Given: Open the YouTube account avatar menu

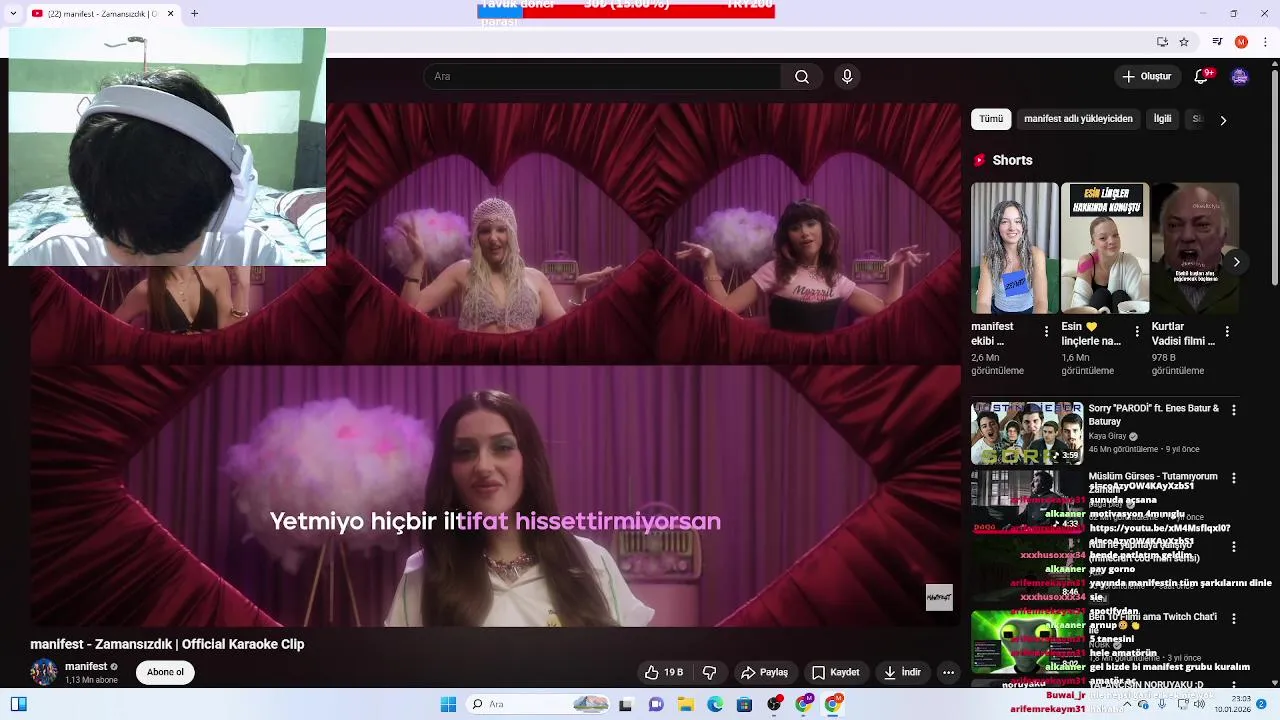Looking at the screenshot, I should point(1239,76).
